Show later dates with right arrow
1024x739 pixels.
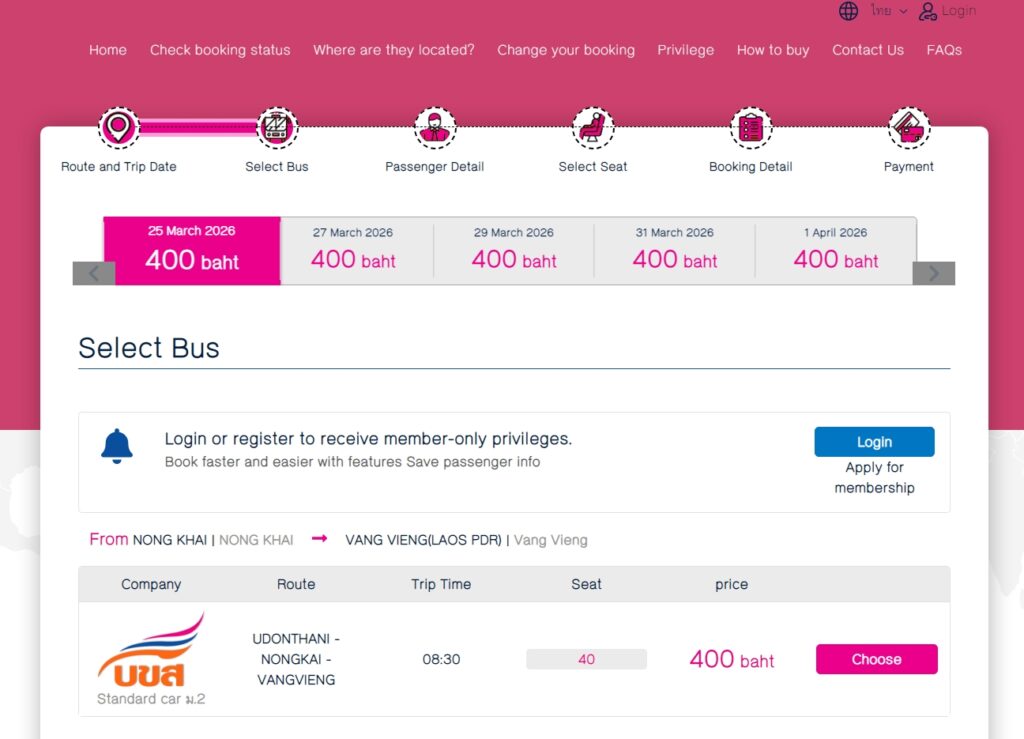pyautogui.click(x=934, y=273)
